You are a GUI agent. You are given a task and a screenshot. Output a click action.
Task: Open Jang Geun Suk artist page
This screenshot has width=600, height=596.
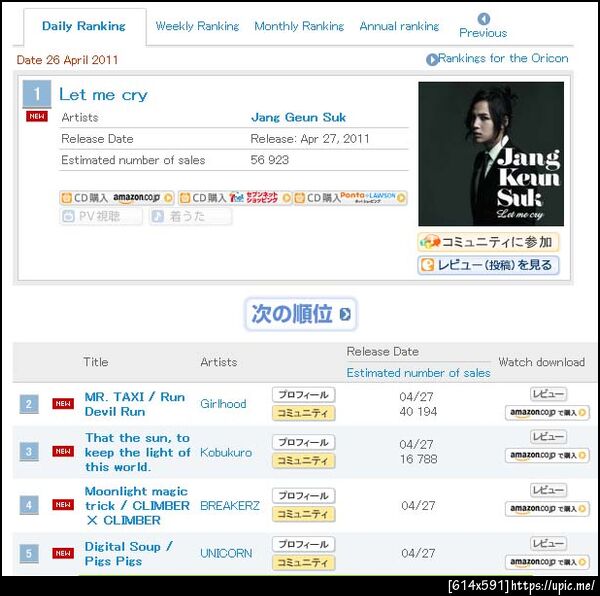[298, 117]
